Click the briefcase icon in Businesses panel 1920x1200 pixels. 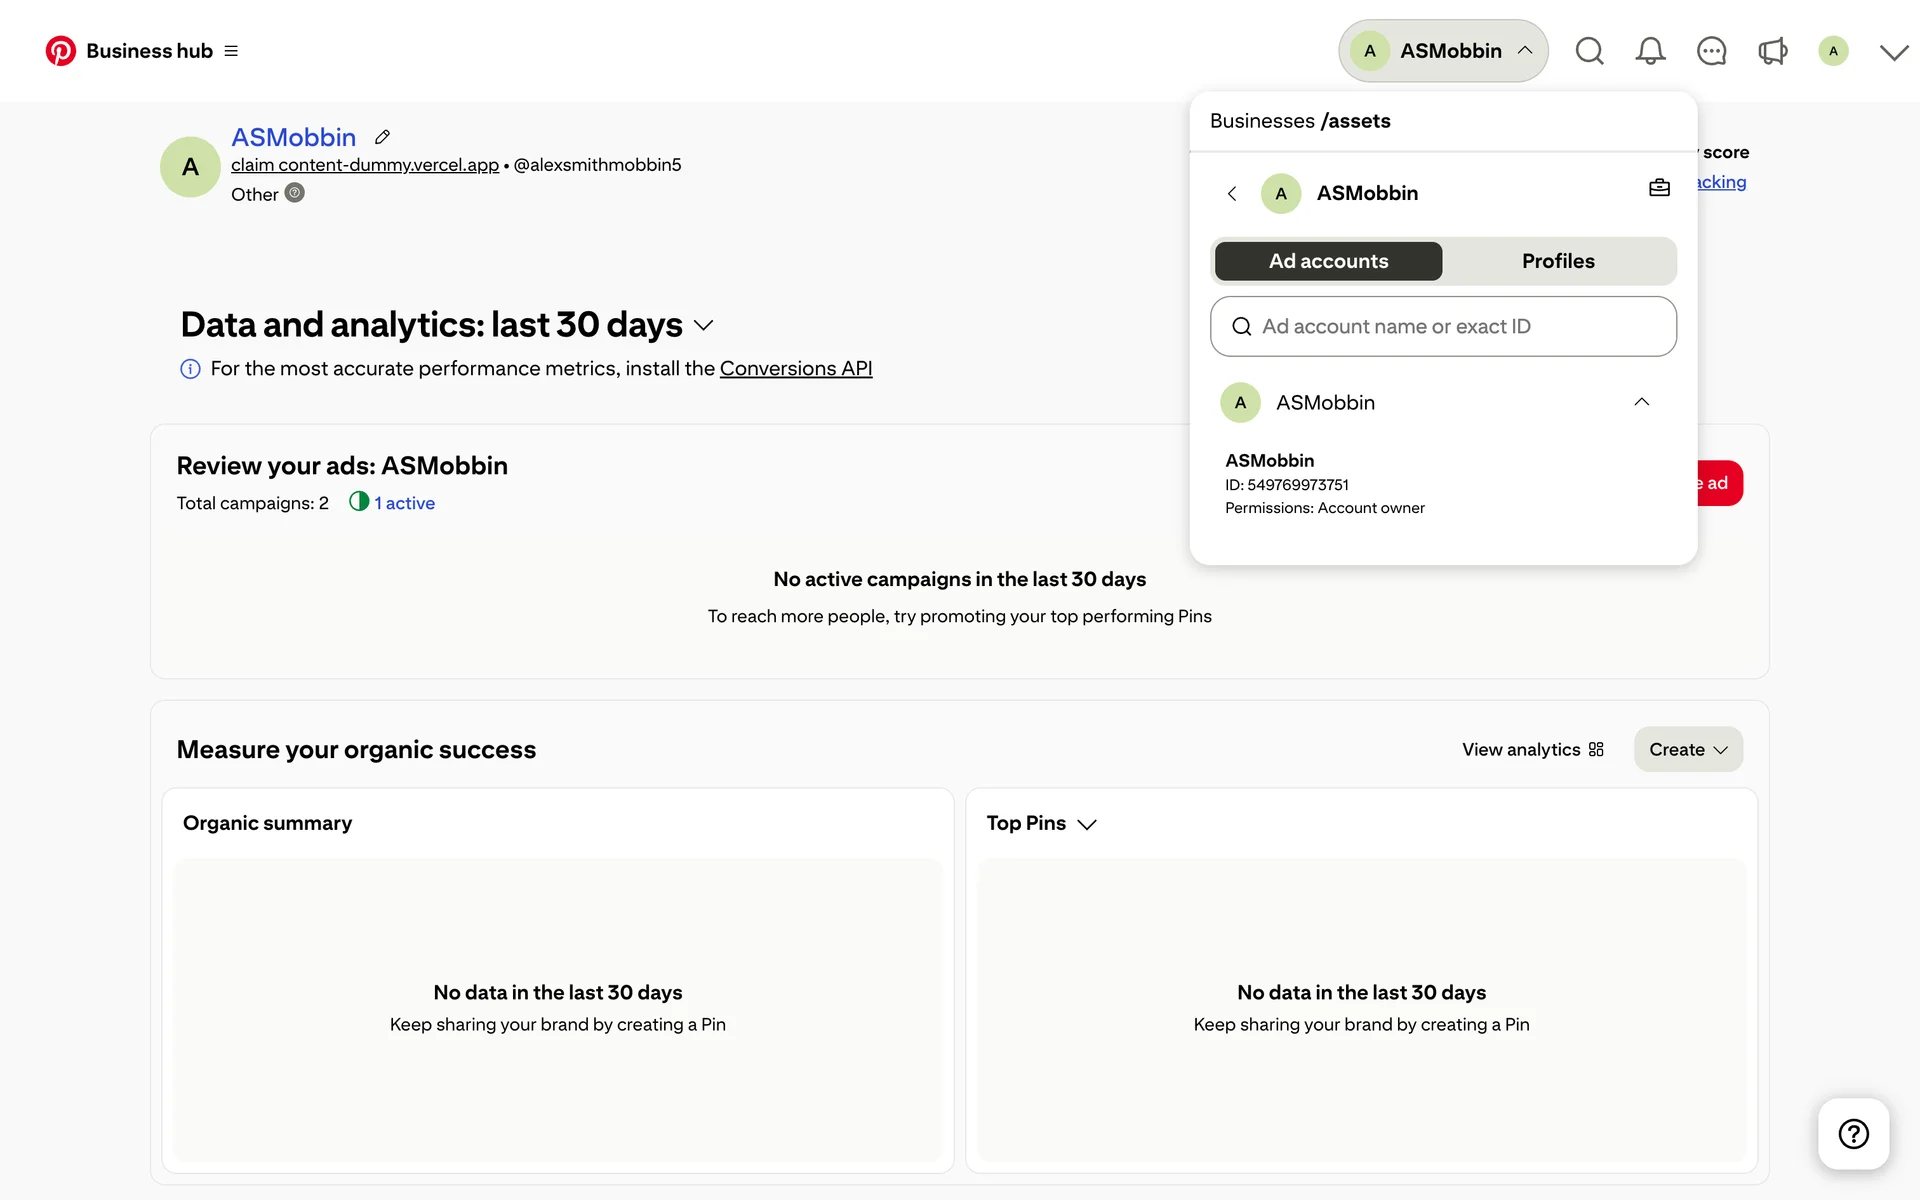1659,188
